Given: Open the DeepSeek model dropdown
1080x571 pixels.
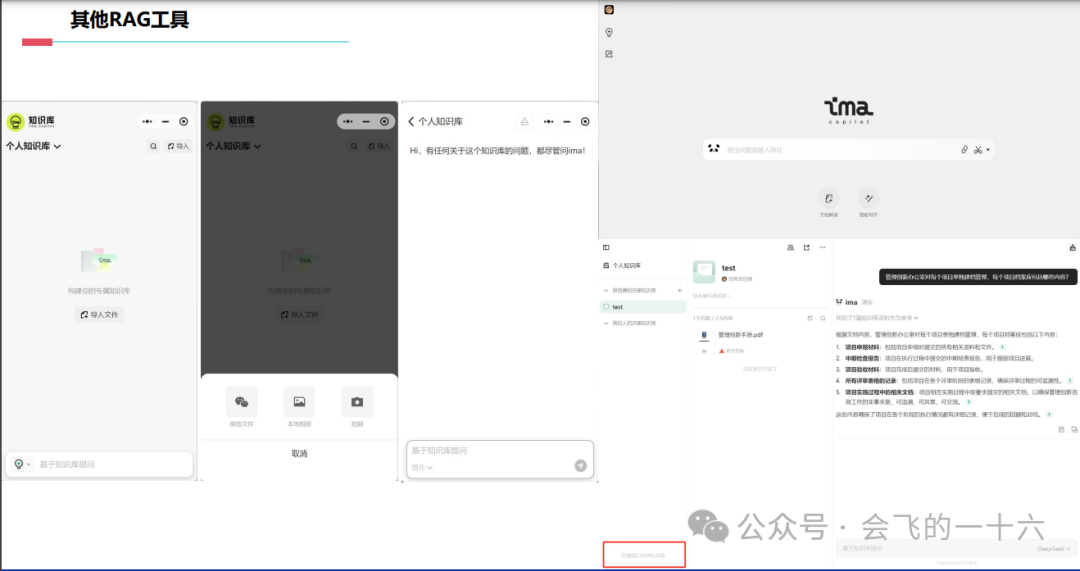Looking at the screenshot, I should pos(1055,549).
